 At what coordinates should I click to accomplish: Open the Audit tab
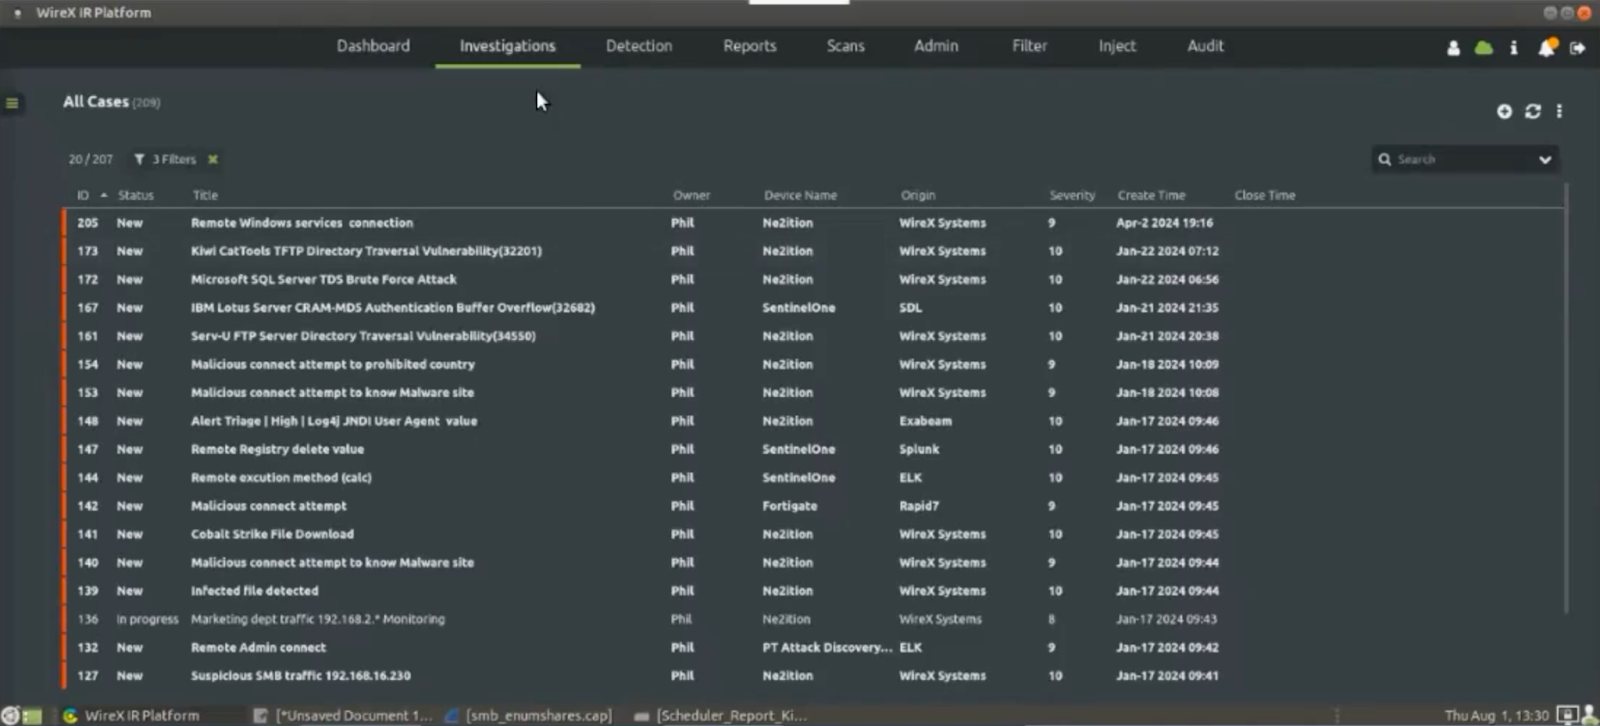point(1205,46)
